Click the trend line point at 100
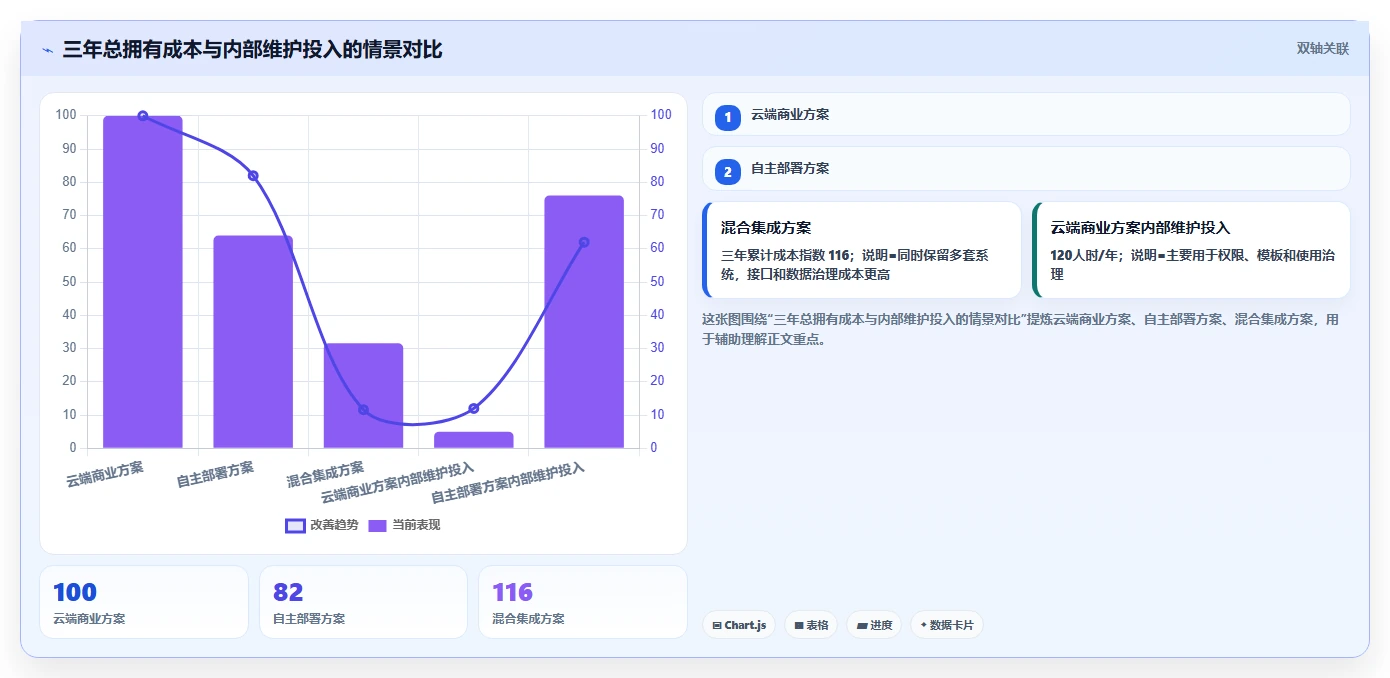 (143, 116)
